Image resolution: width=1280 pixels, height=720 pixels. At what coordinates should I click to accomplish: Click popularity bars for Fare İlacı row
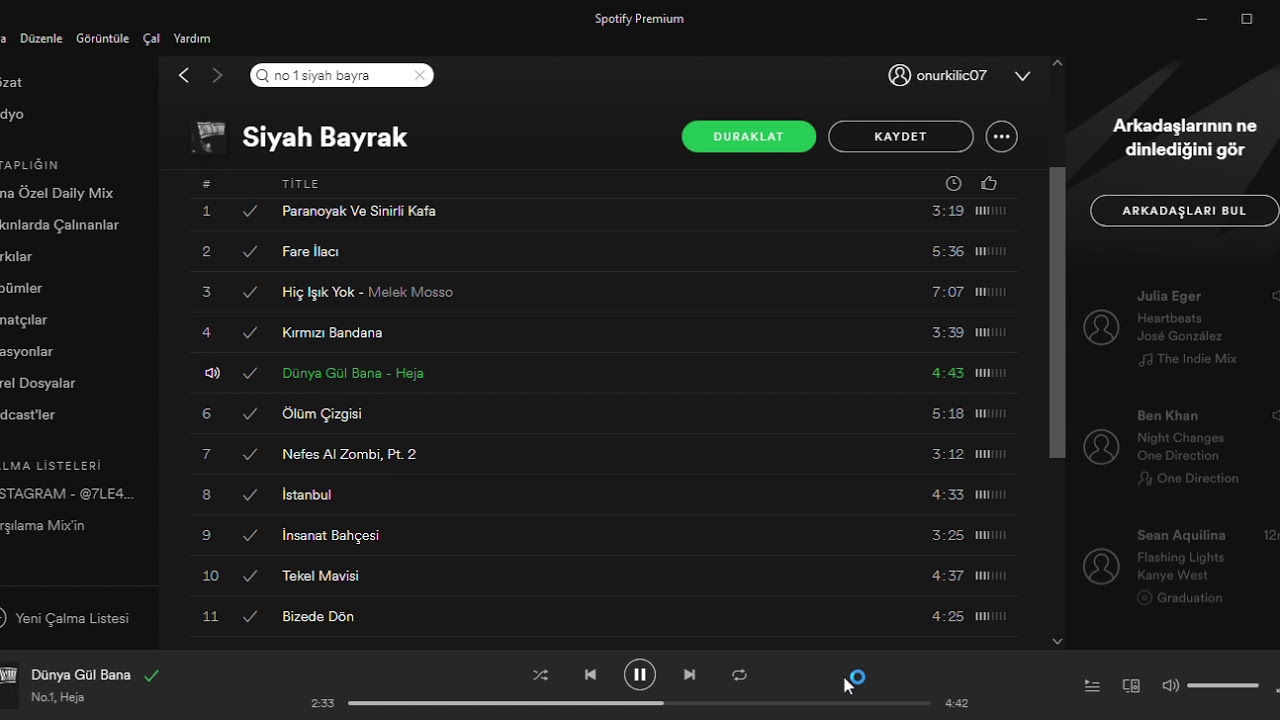pyautogui.click(x=991, y=251)
